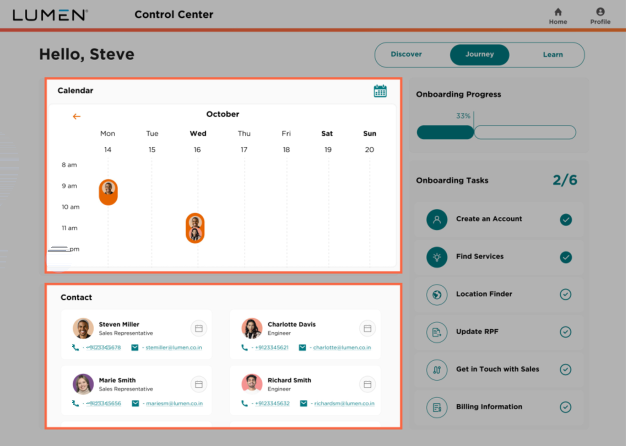Click Charlotte Davis's phone icon
Image resolution: width=626 pixels, height=446 pixels.
[x=244, y=348]
